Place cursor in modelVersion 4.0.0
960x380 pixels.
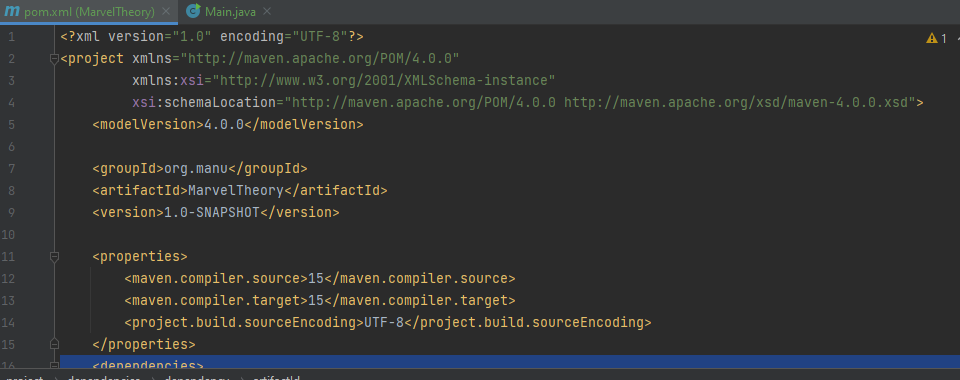click(x=224, y=124)
